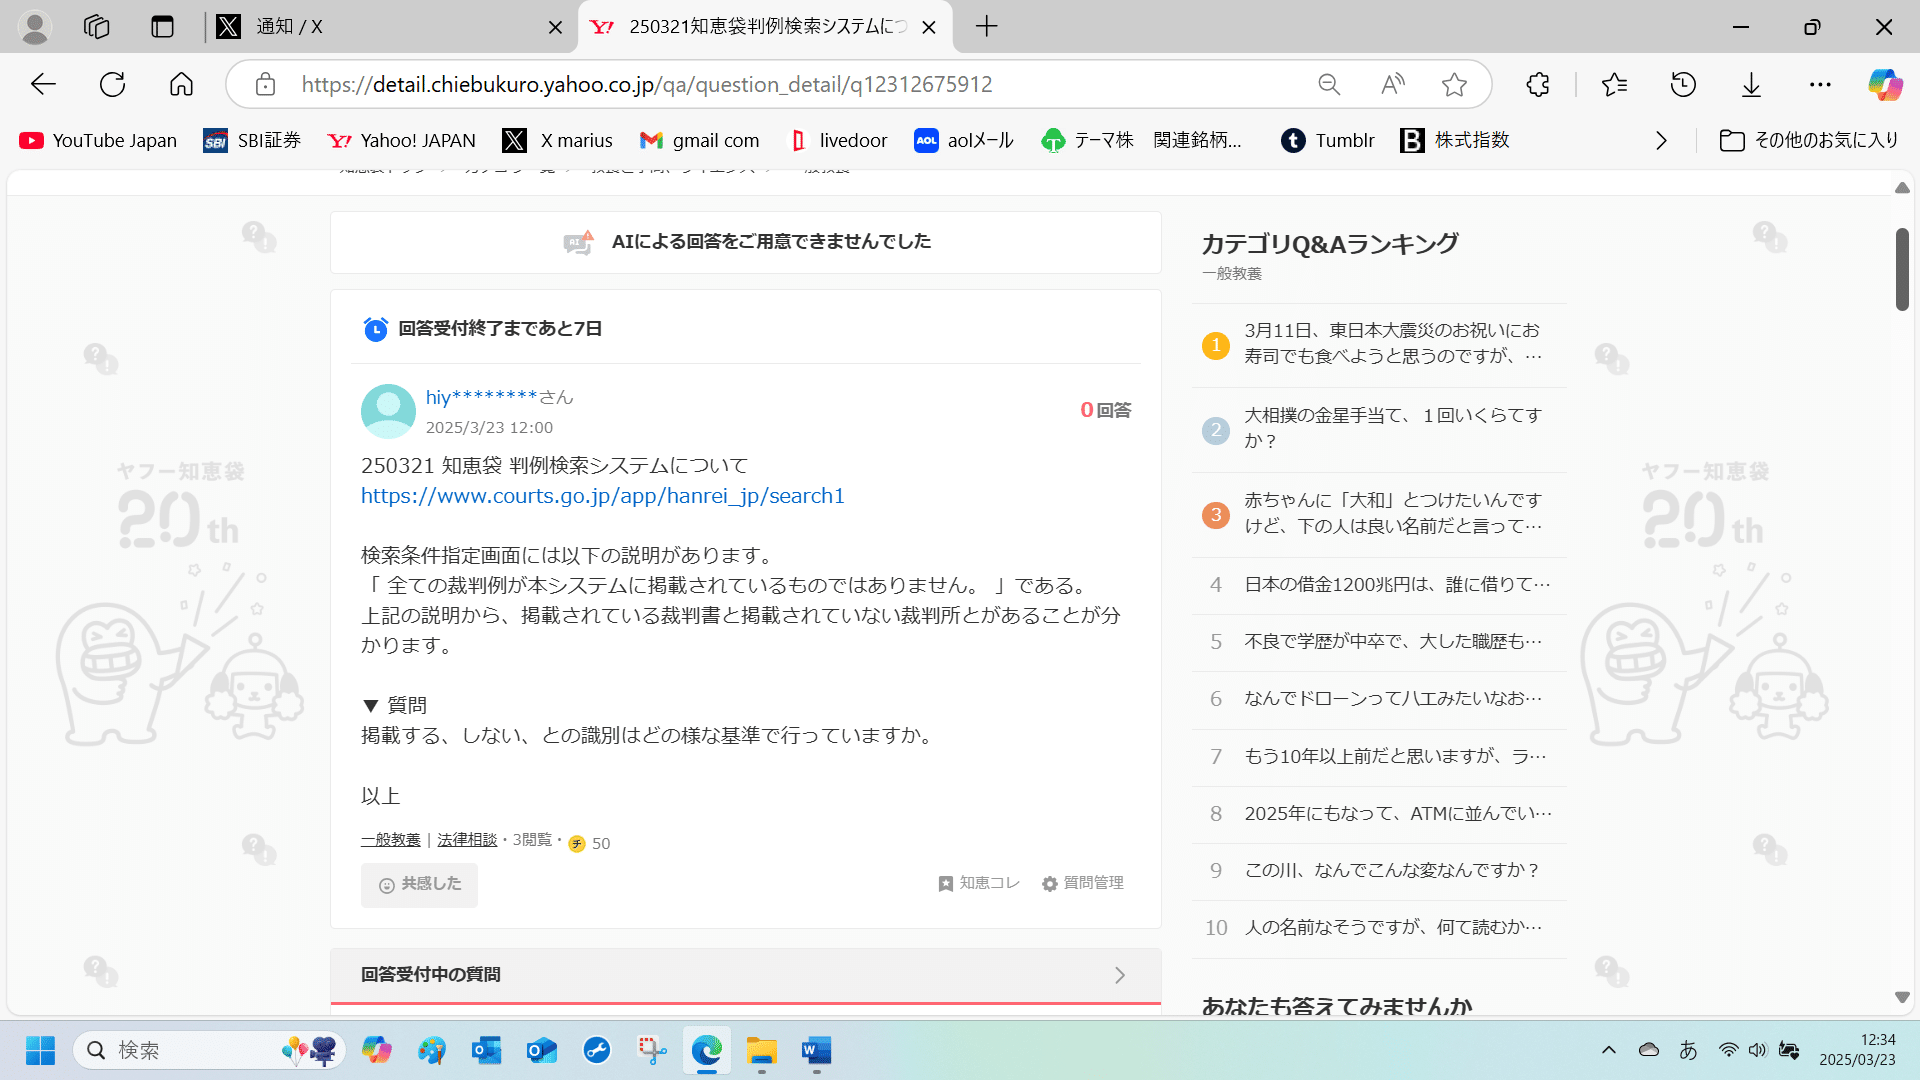Screen dimensions: 1920x1080
Task: Open Copilot from the Edge toolbar
Action: tap(1885, 84)
